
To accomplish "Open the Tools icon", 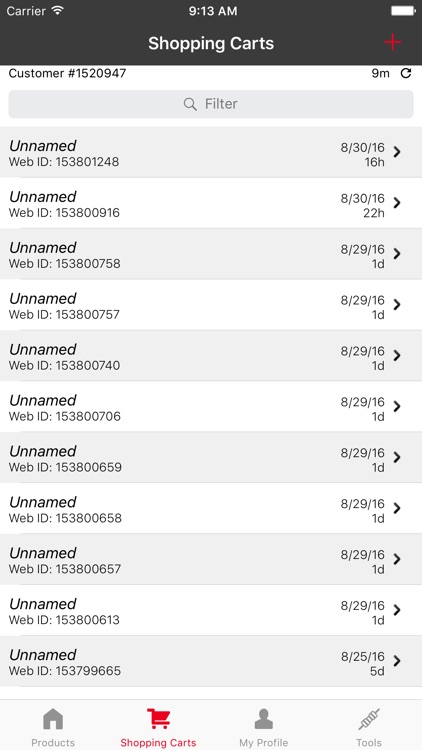I will (x=369, y=718).
